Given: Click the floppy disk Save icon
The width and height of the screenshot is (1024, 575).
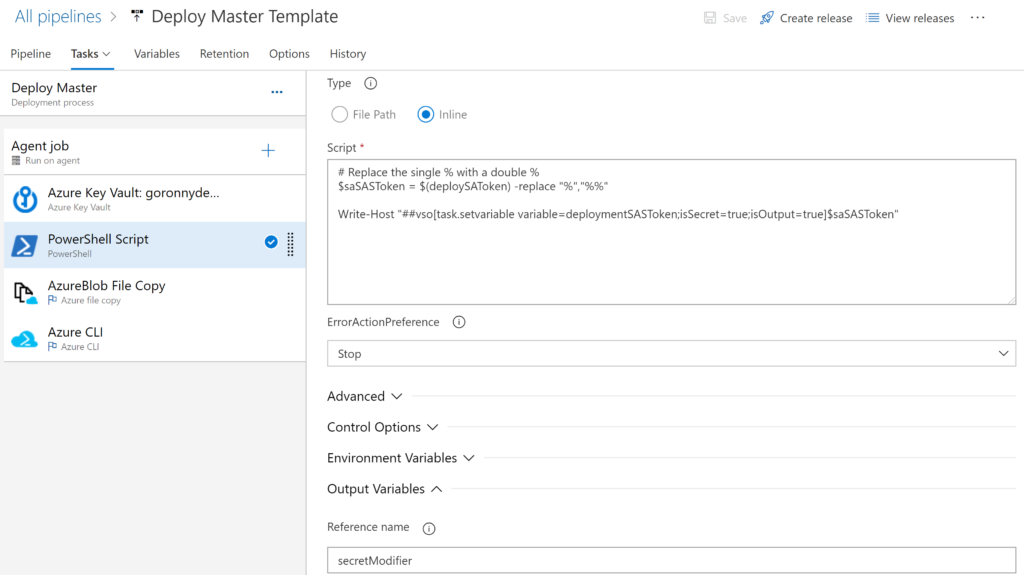Looking at the screenshot, I should click(710, 18).
